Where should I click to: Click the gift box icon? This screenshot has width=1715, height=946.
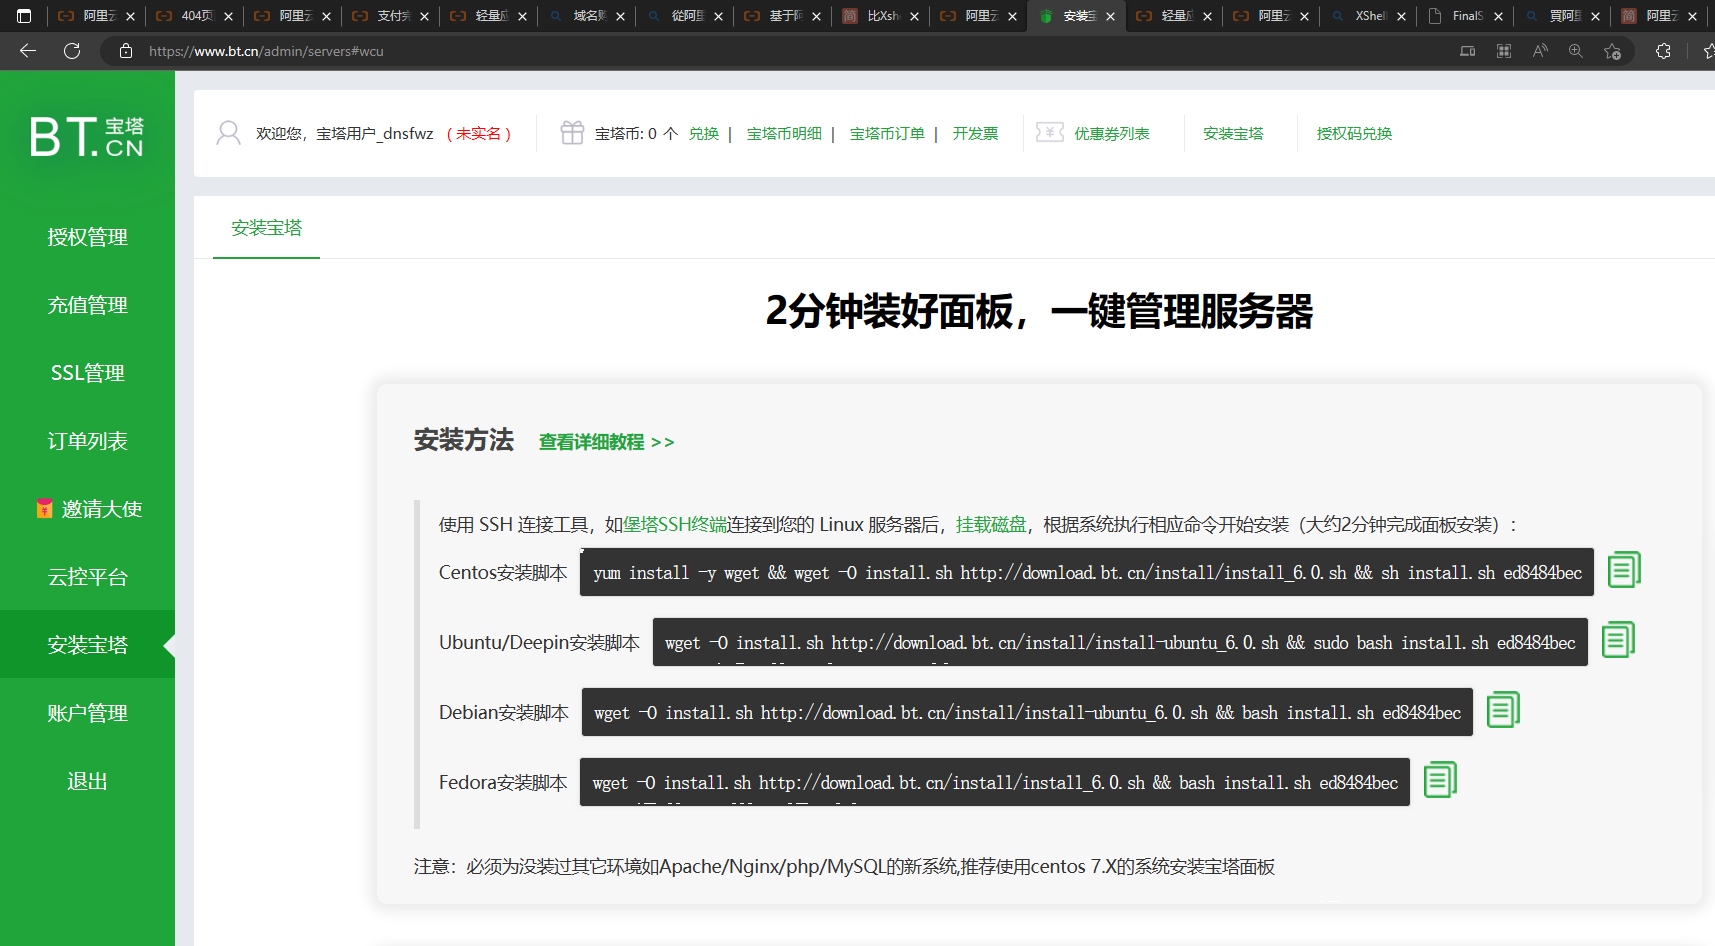pyautogui.click(x=572, y=133)
